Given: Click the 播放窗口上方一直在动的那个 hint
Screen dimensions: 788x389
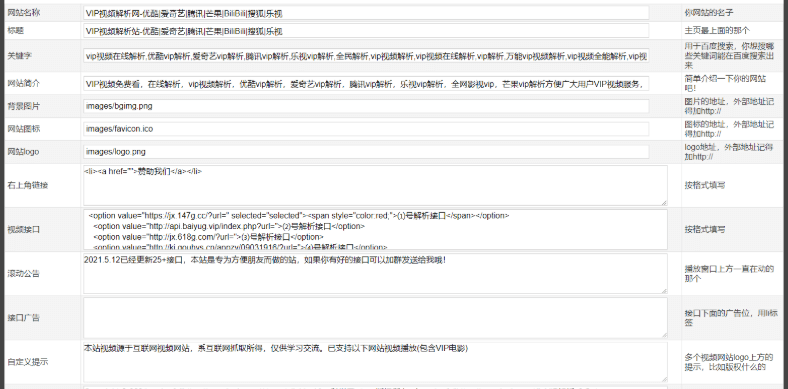Looking at the screenshot, I should coord(729,274).
